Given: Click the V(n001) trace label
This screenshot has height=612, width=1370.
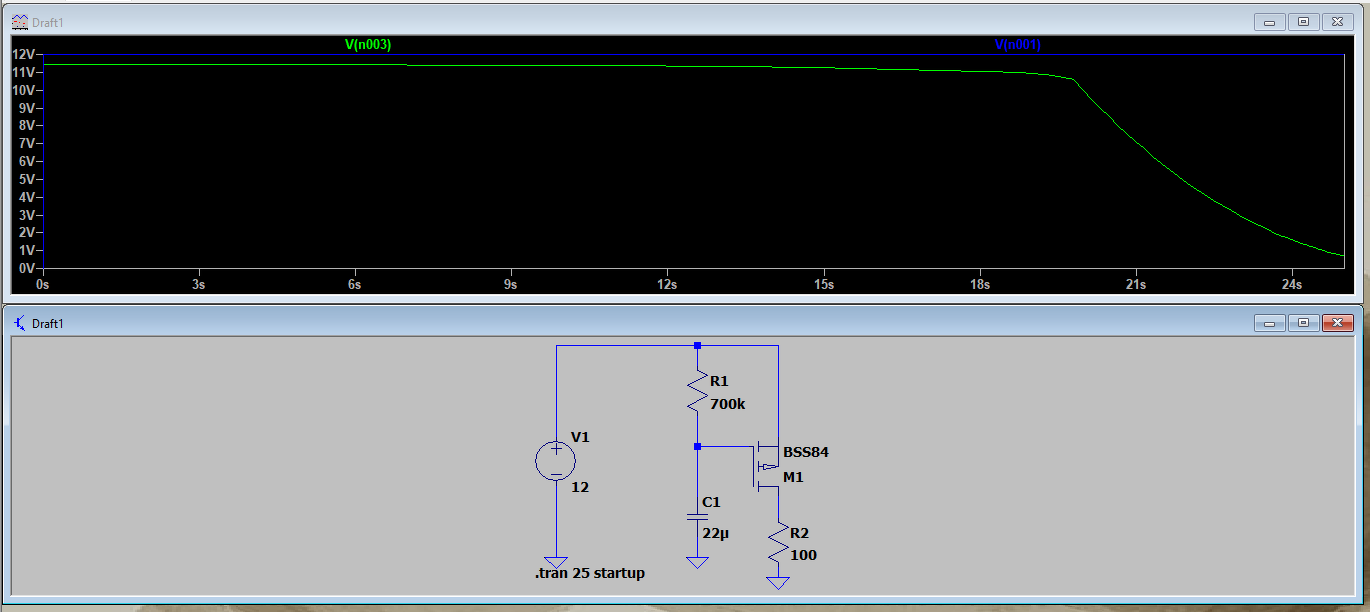Looking at the screenshot, I should click(1018, 45).
